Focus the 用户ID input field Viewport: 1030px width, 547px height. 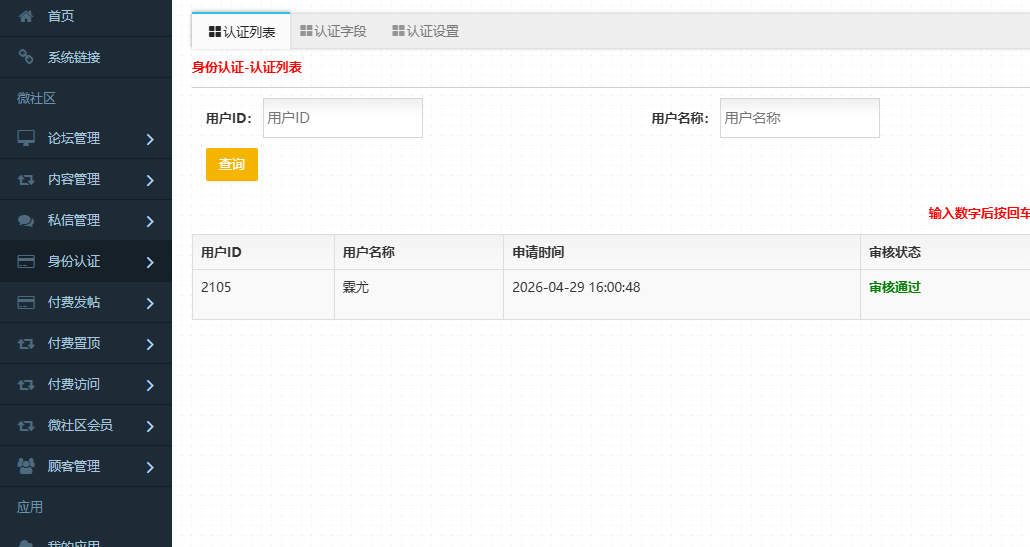coord(342,118)
